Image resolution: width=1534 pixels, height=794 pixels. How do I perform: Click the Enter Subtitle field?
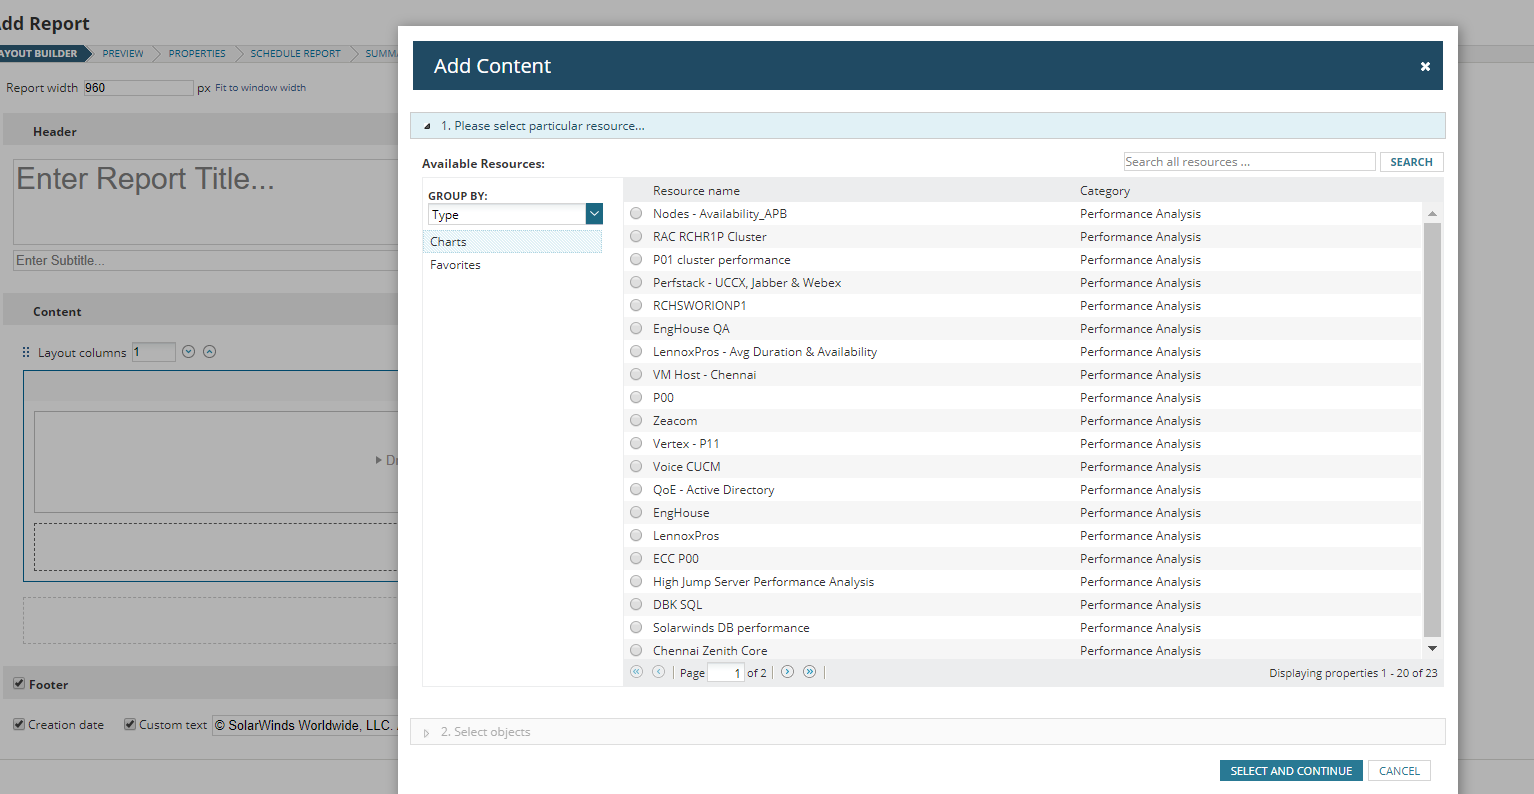pos(206,260)
